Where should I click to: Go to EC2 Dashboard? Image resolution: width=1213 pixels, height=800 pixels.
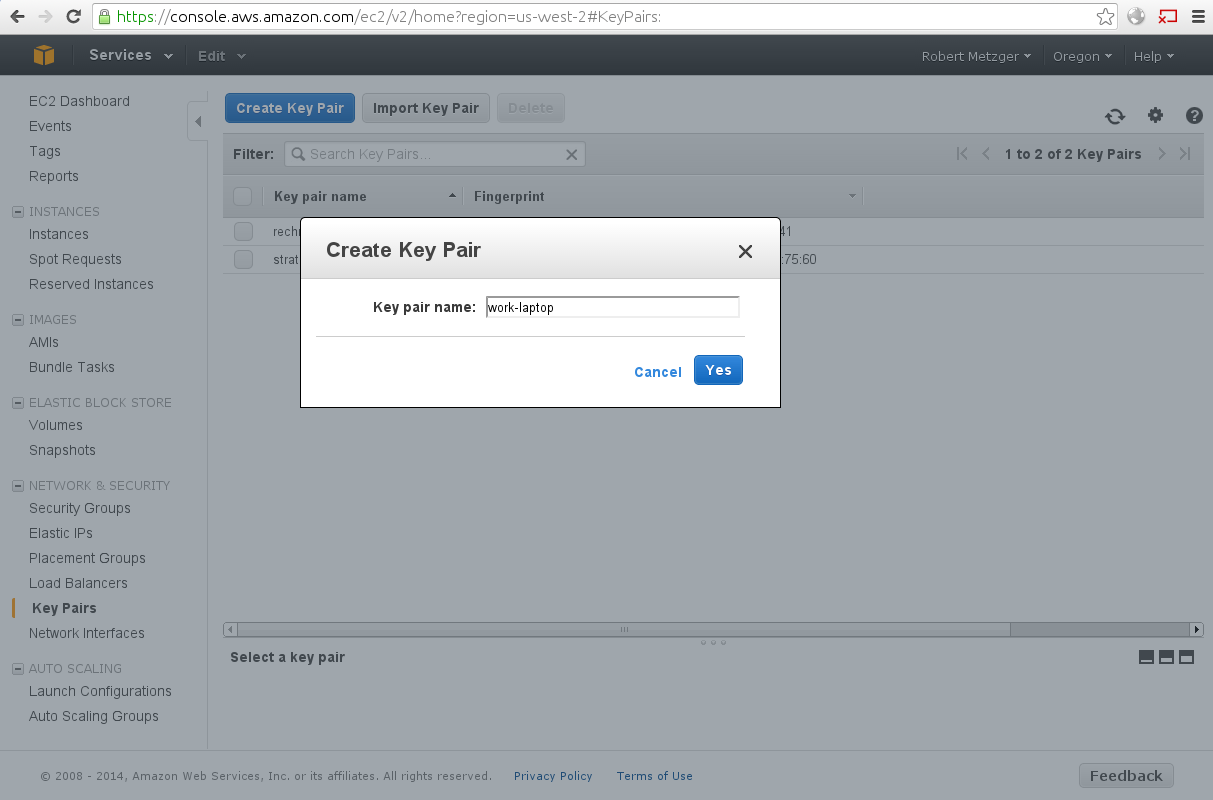tap(79, 101)
